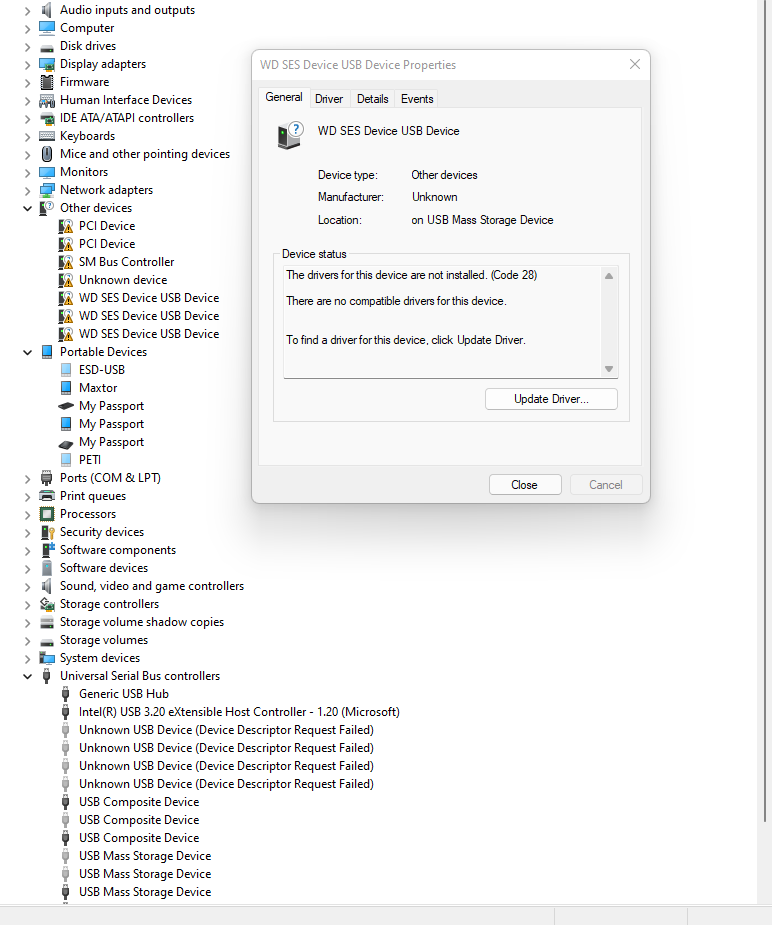The height and width of the screenshot is (925, 772).
Task: Click the Computer category monitor icon
Action: (x=47, y=28)
